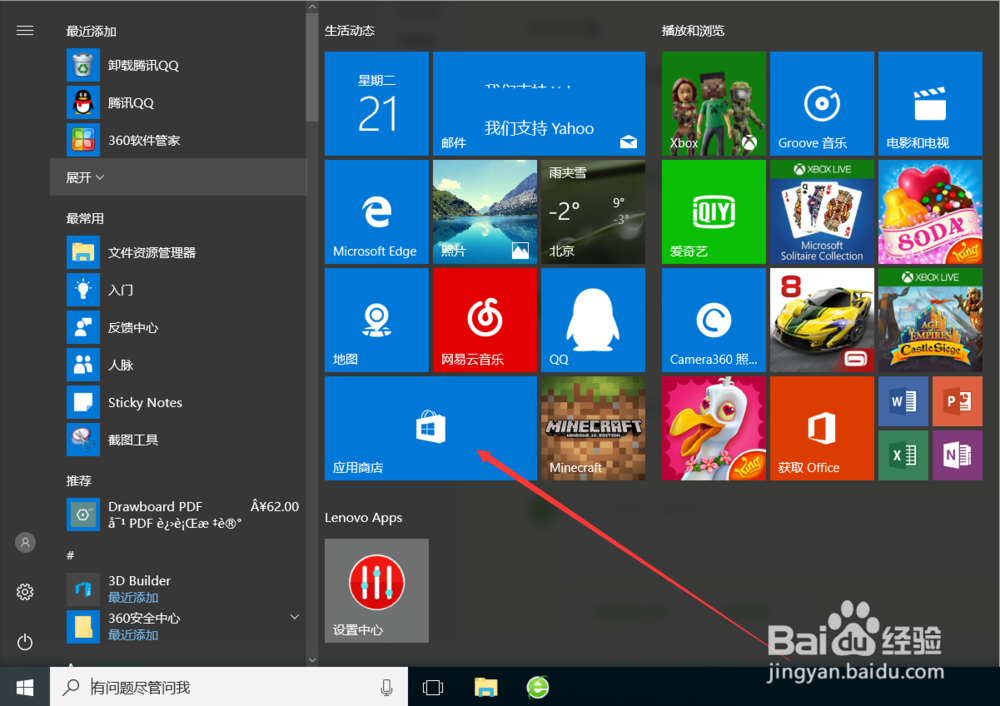Open the Camera360 tile
This screenshot has width=1000, height=706.
(714, 320)
